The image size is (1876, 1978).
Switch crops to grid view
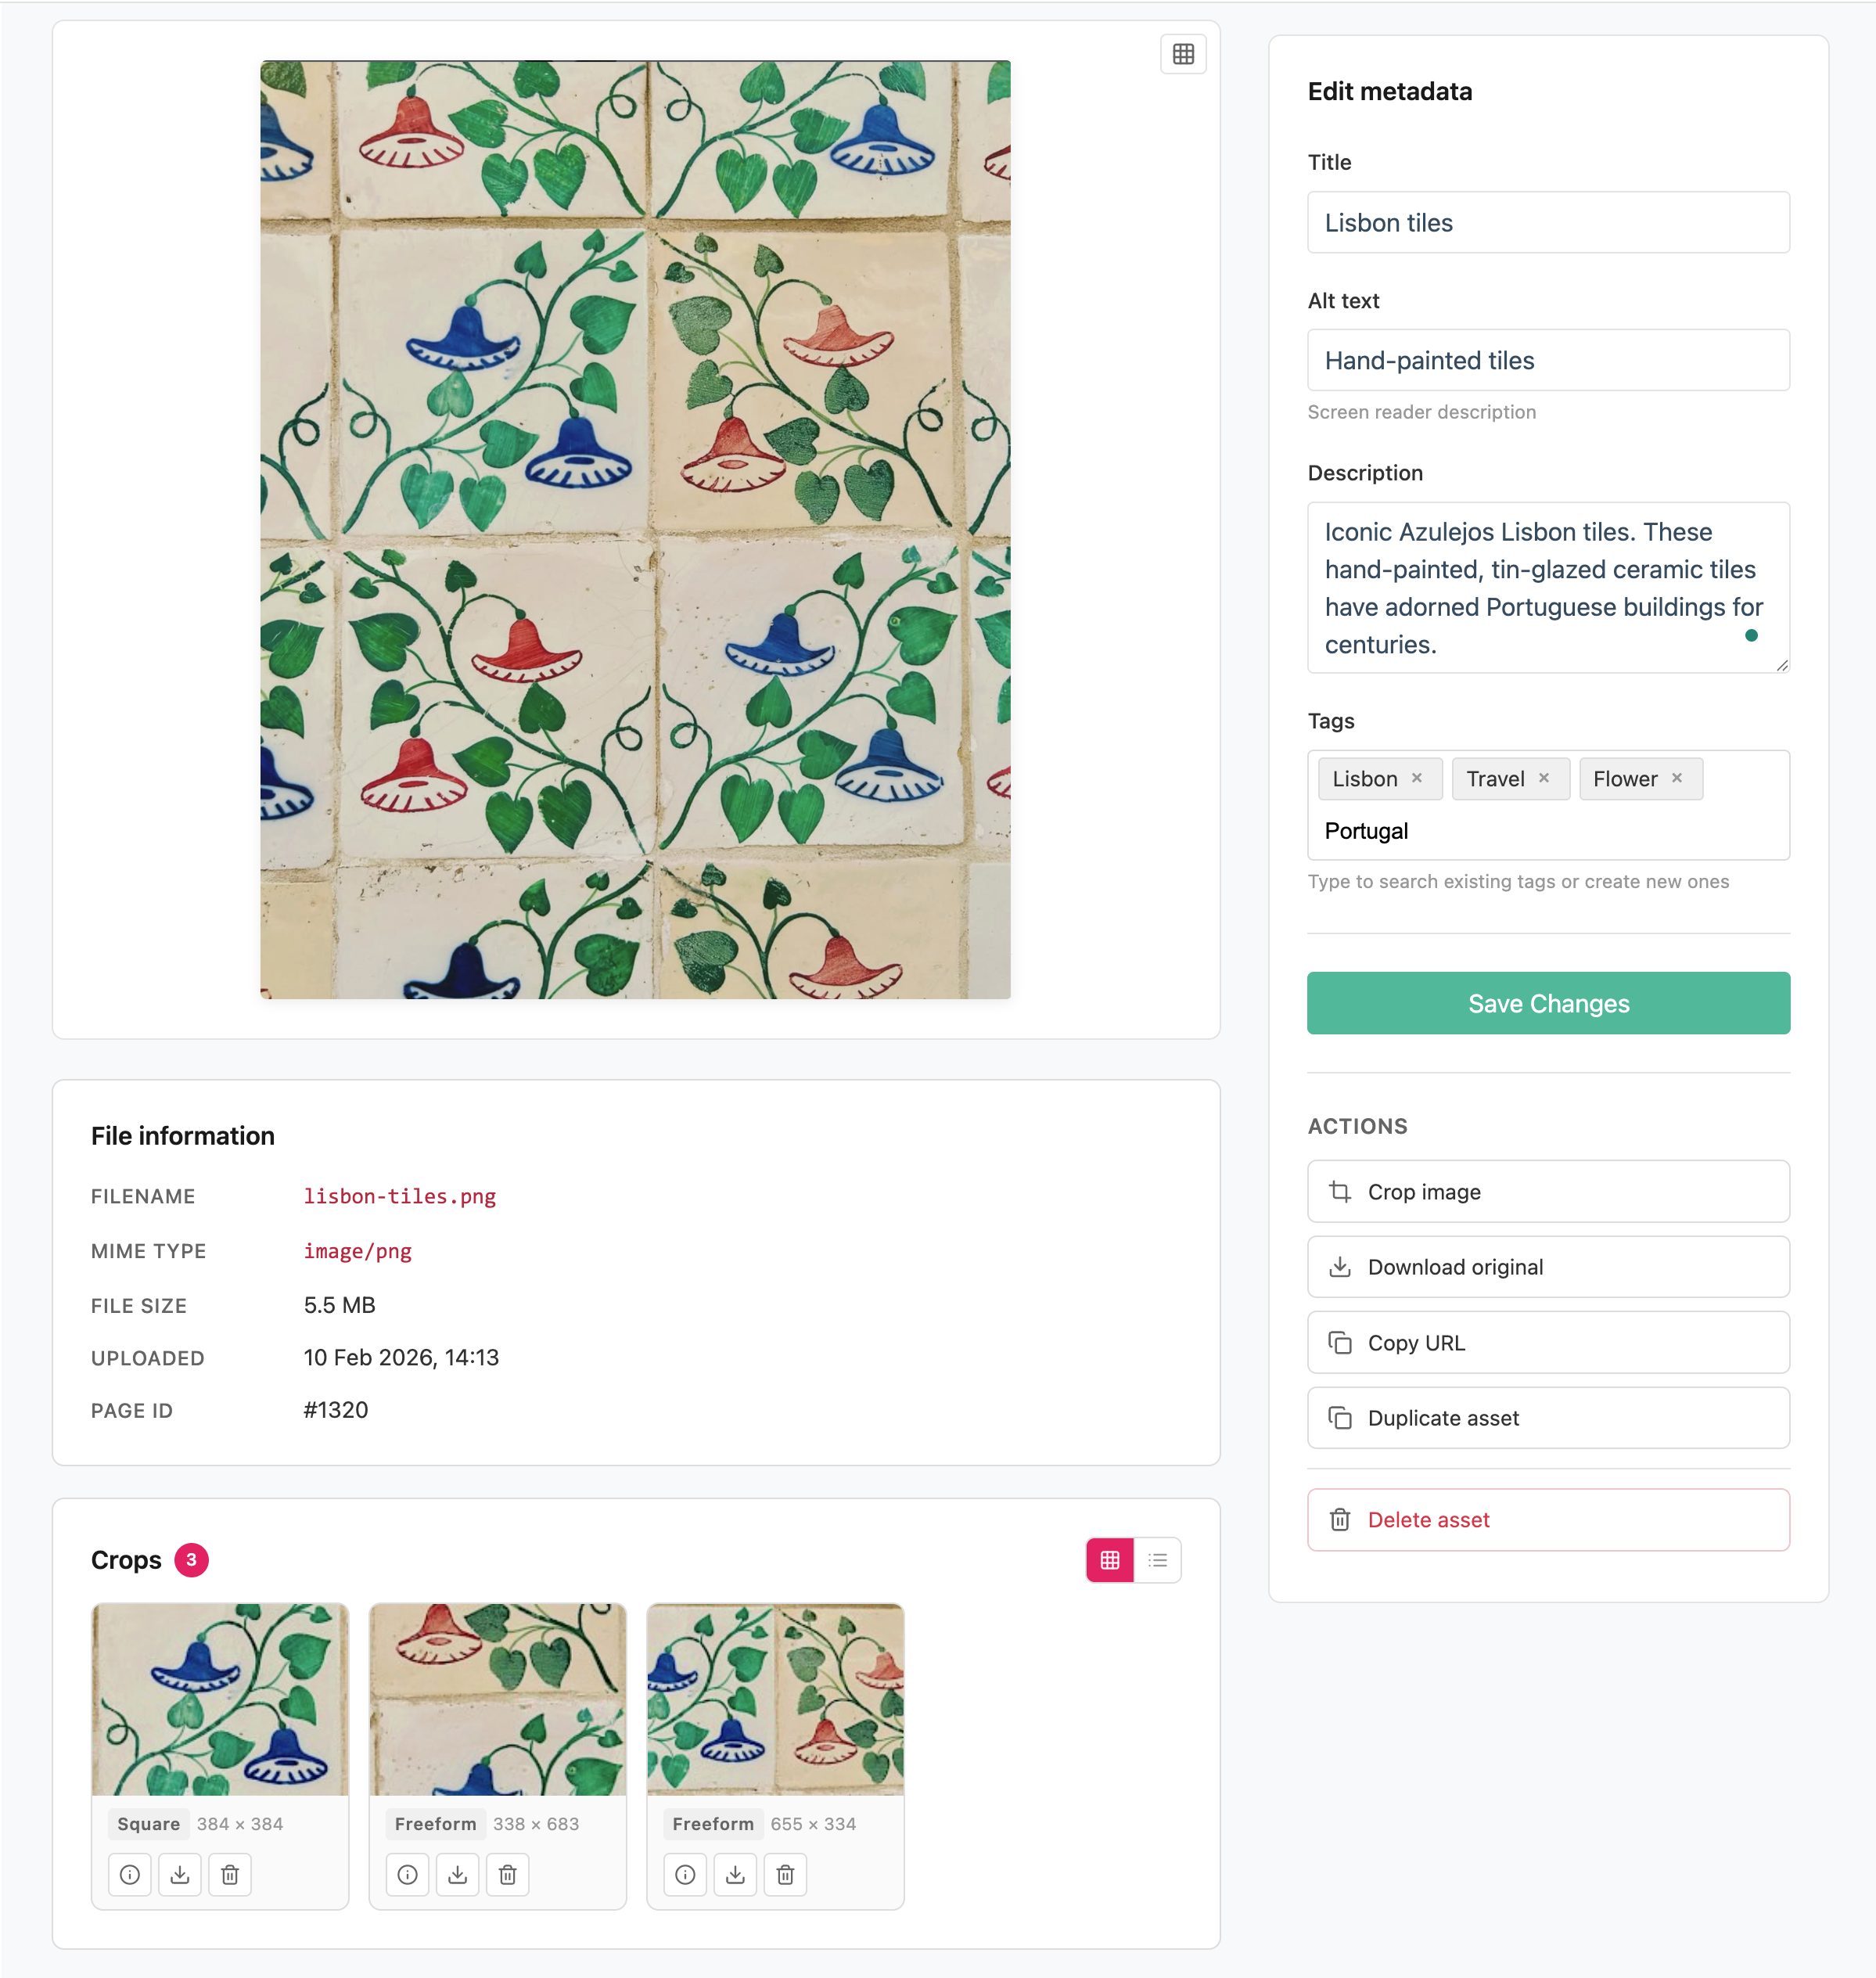pos(1110,1560)
